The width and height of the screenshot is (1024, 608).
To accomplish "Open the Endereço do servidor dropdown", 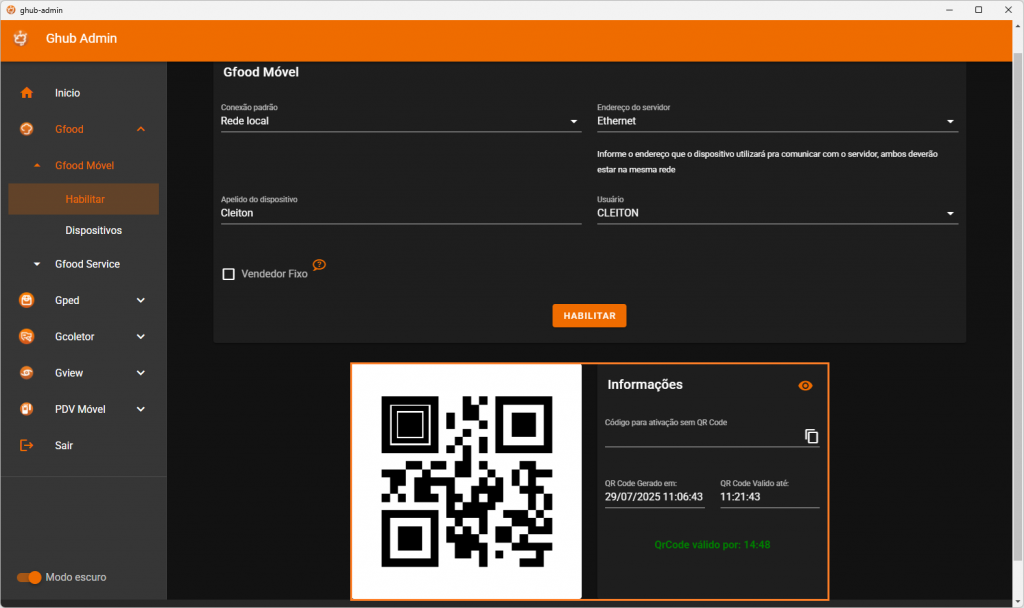I will click(777, 121).
